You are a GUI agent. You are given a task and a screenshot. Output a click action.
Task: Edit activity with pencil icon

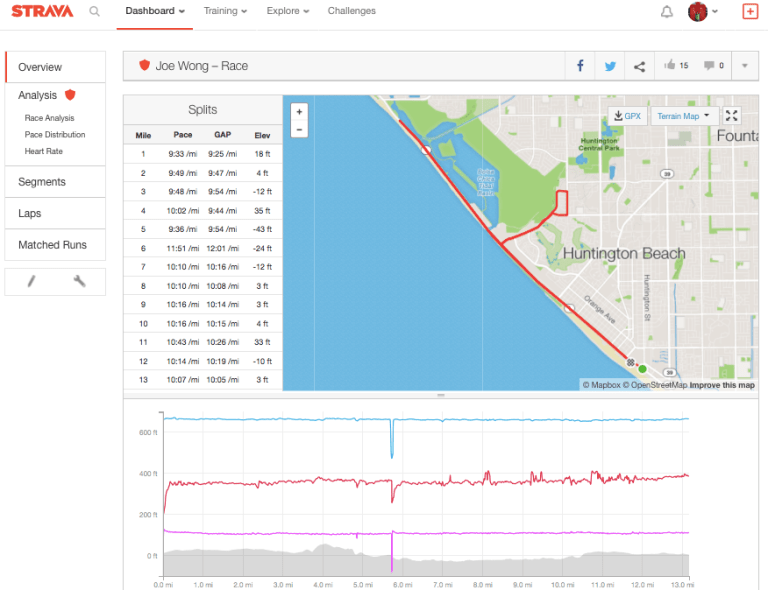31,282
